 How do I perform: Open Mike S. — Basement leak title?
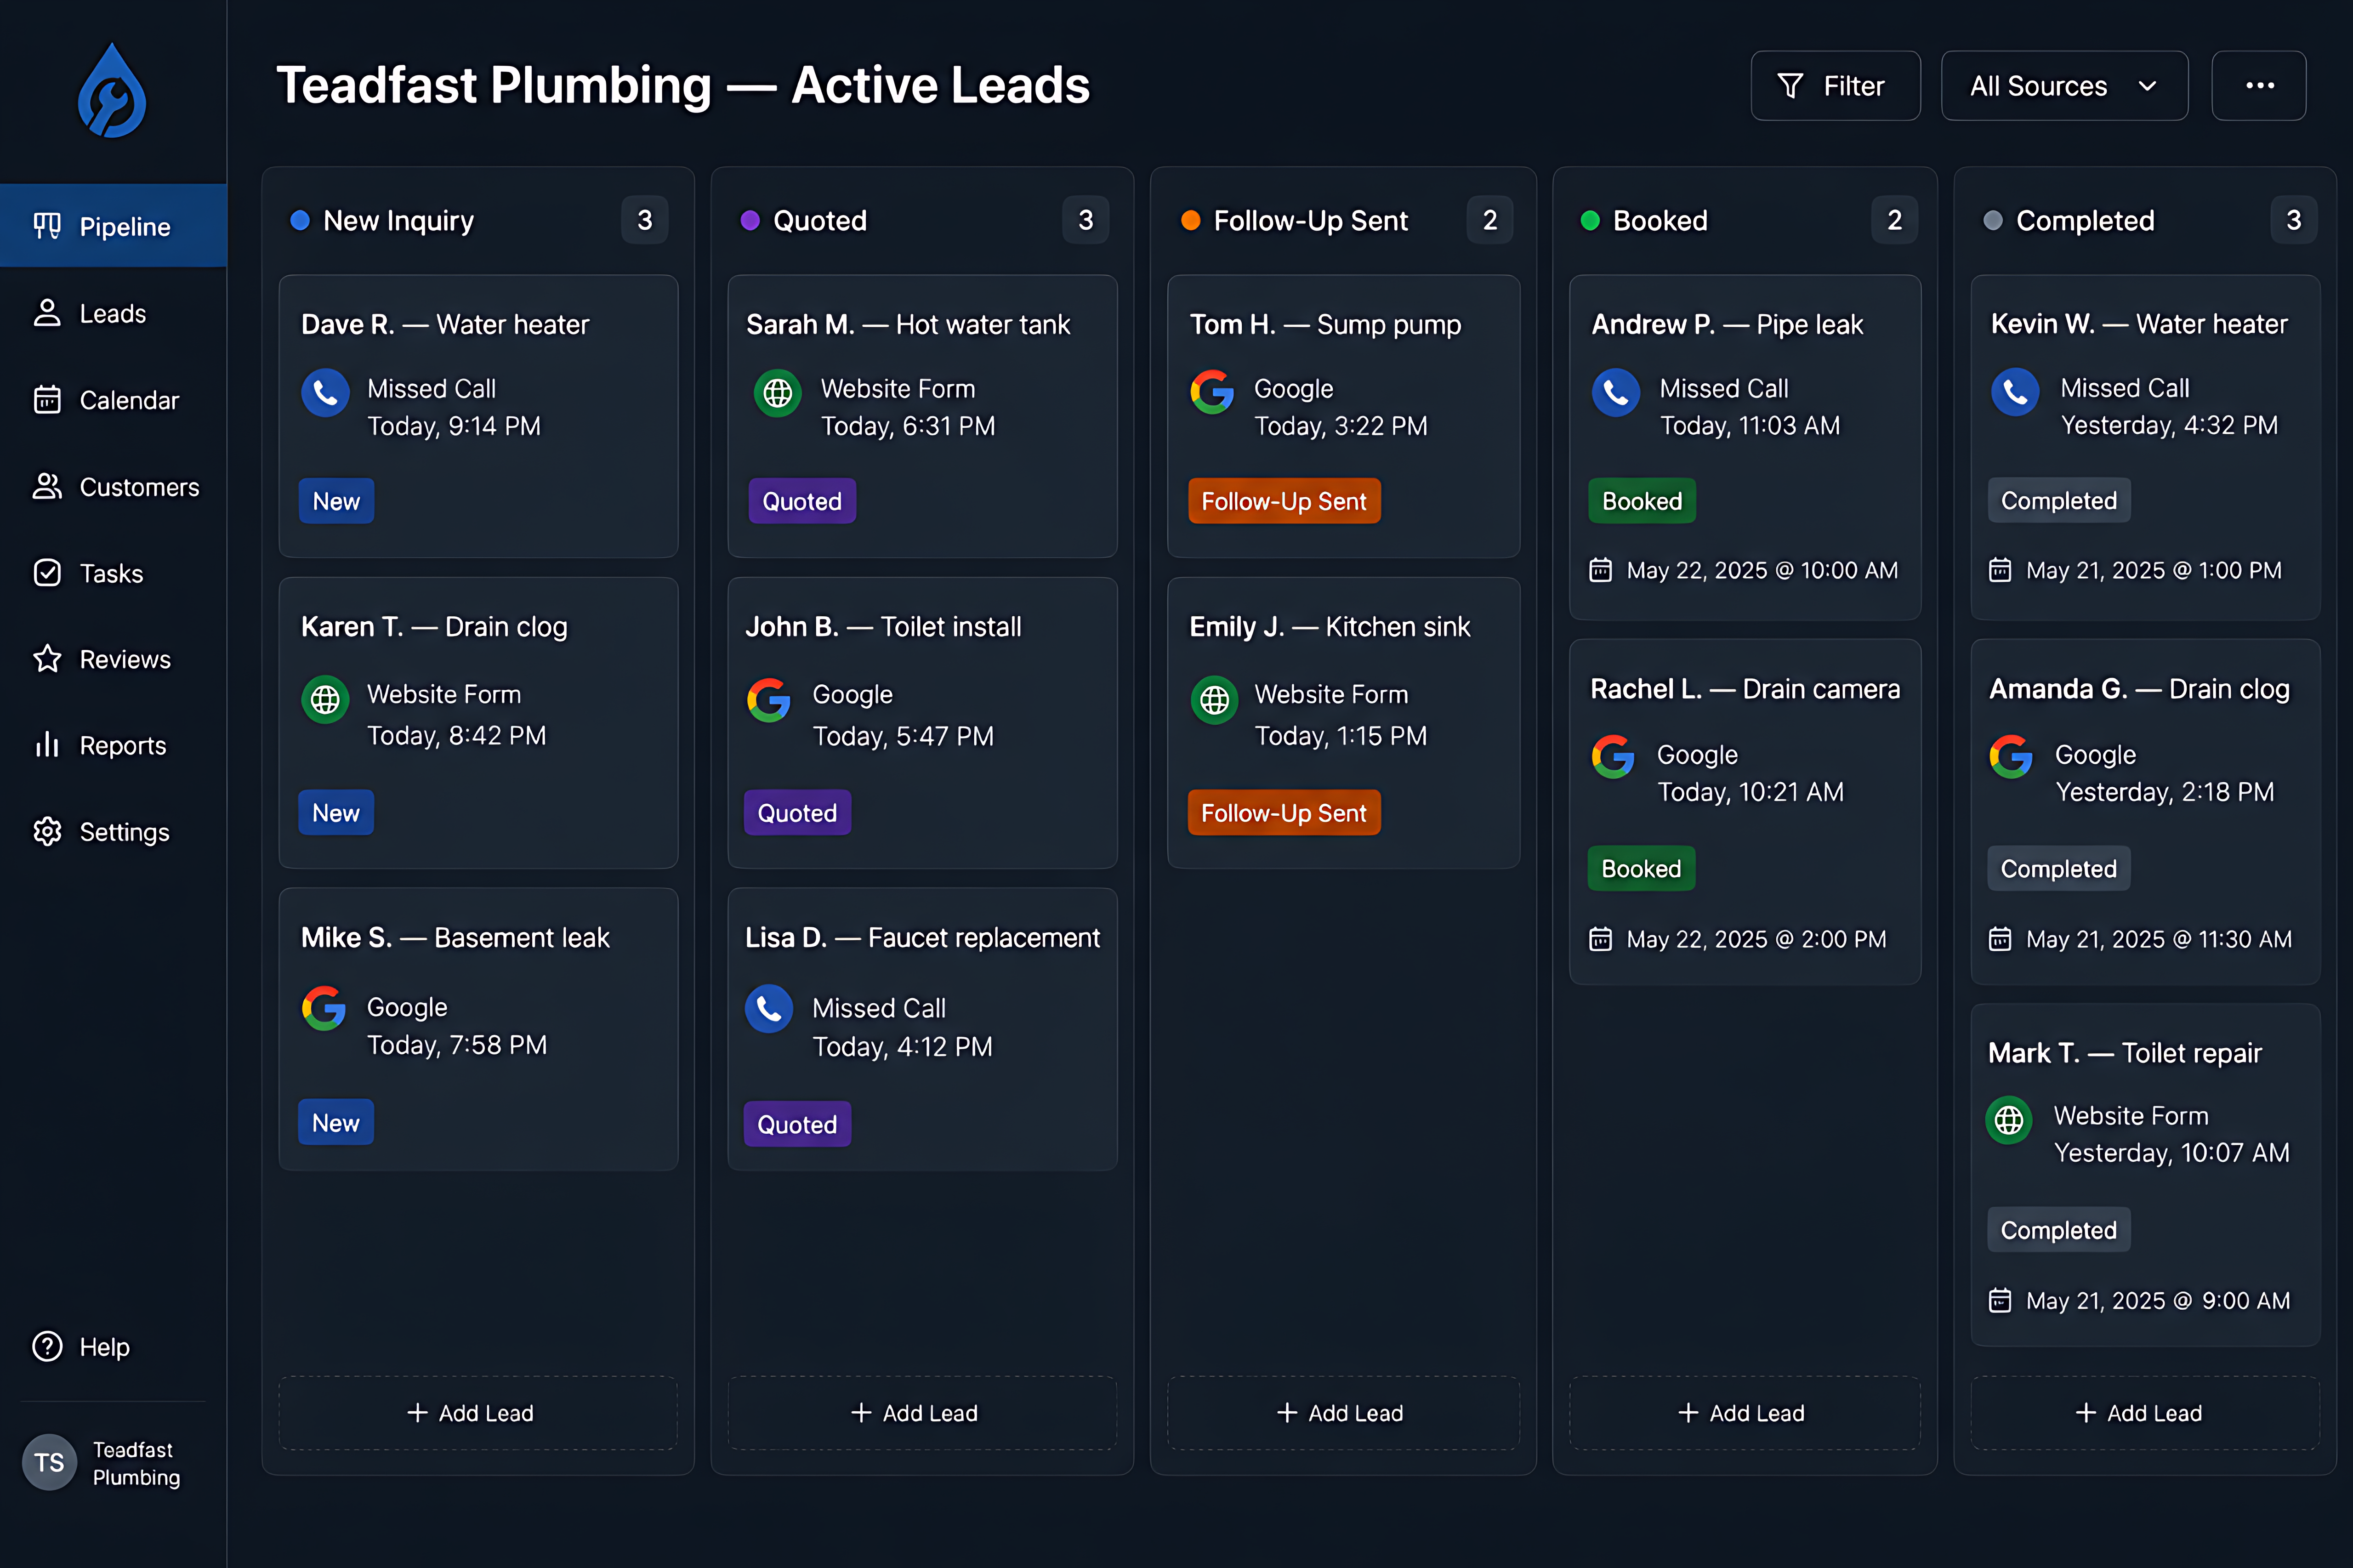455,937
